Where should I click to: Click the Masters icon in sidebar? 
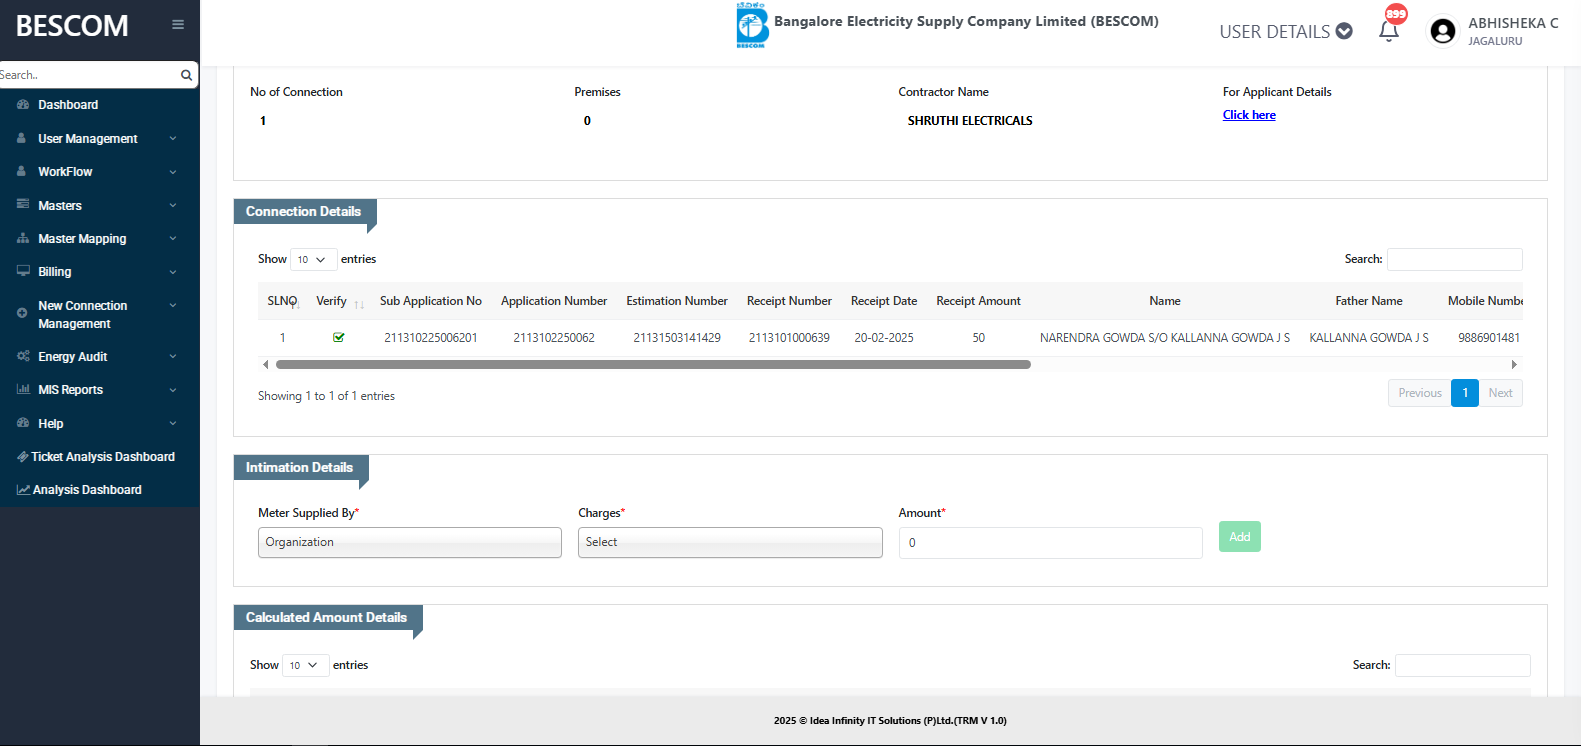(x=23, y=204)
